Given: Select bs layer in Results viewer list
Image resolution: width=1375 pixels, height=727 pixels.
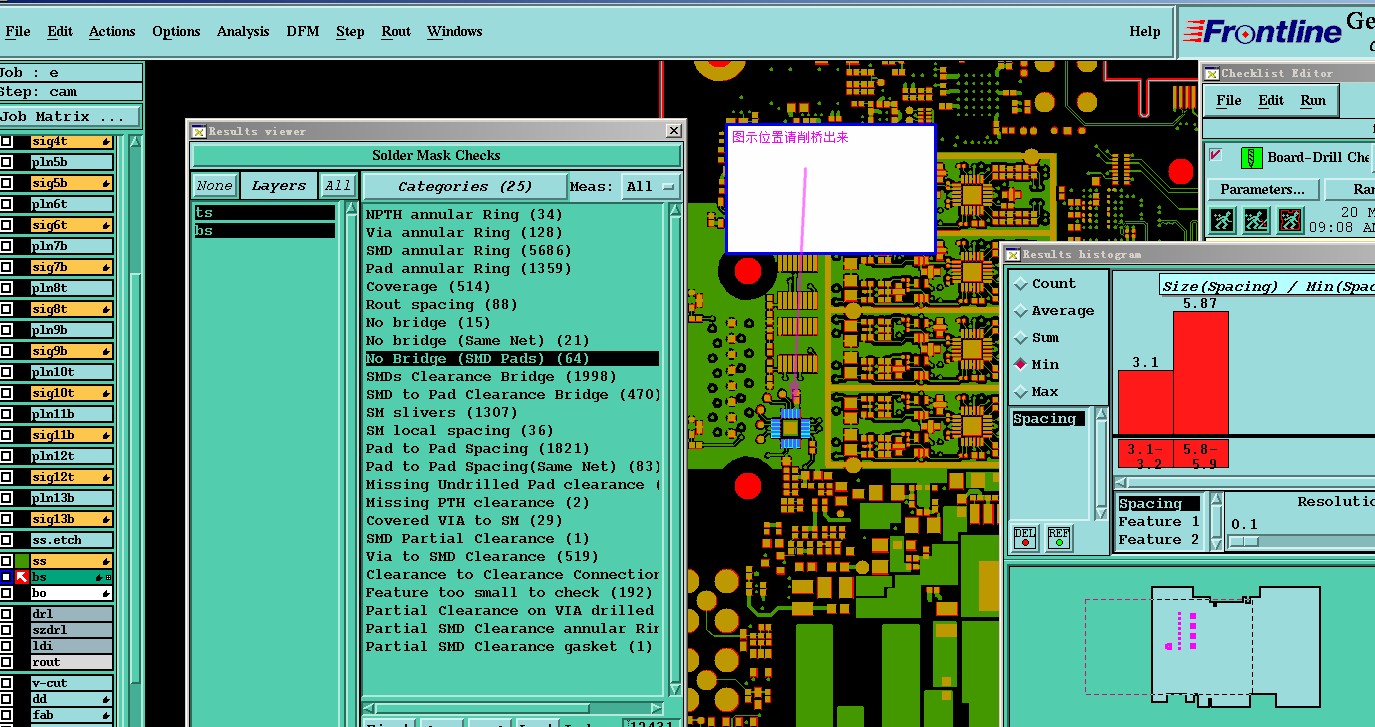Looking at the screenshot, I should tap(264, 231).
